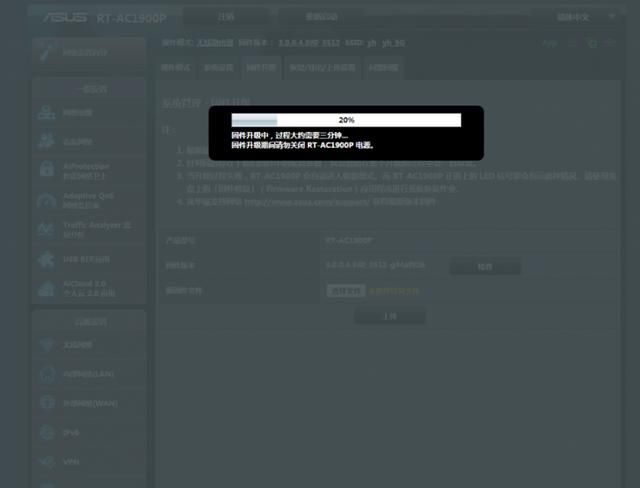Image resolution: width=640 pixels, height=488 pixels.
Task: Click the 20% firmware upgrade progress bar
Action: point(346,120)
